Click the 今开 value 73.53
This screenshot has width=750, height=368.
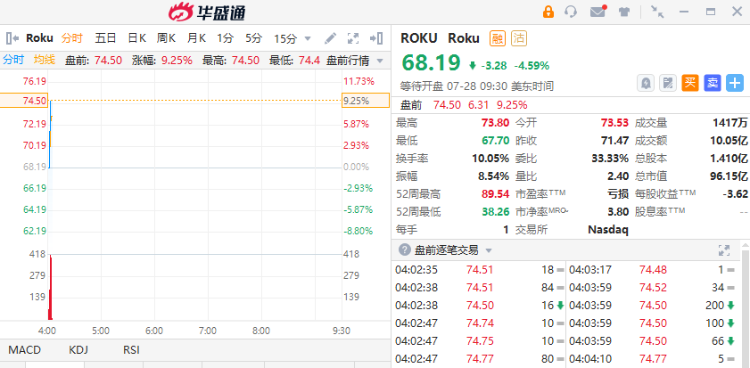615,123
